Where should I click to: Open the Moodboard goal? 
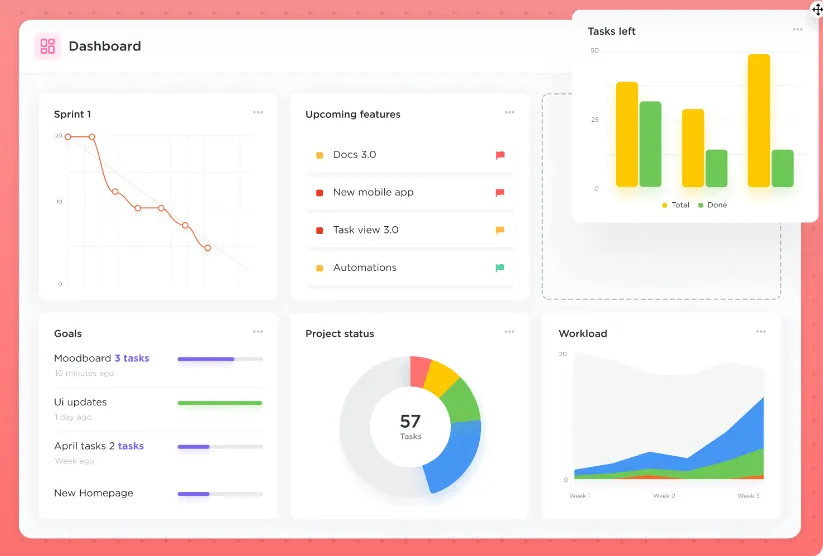(158, 365)
